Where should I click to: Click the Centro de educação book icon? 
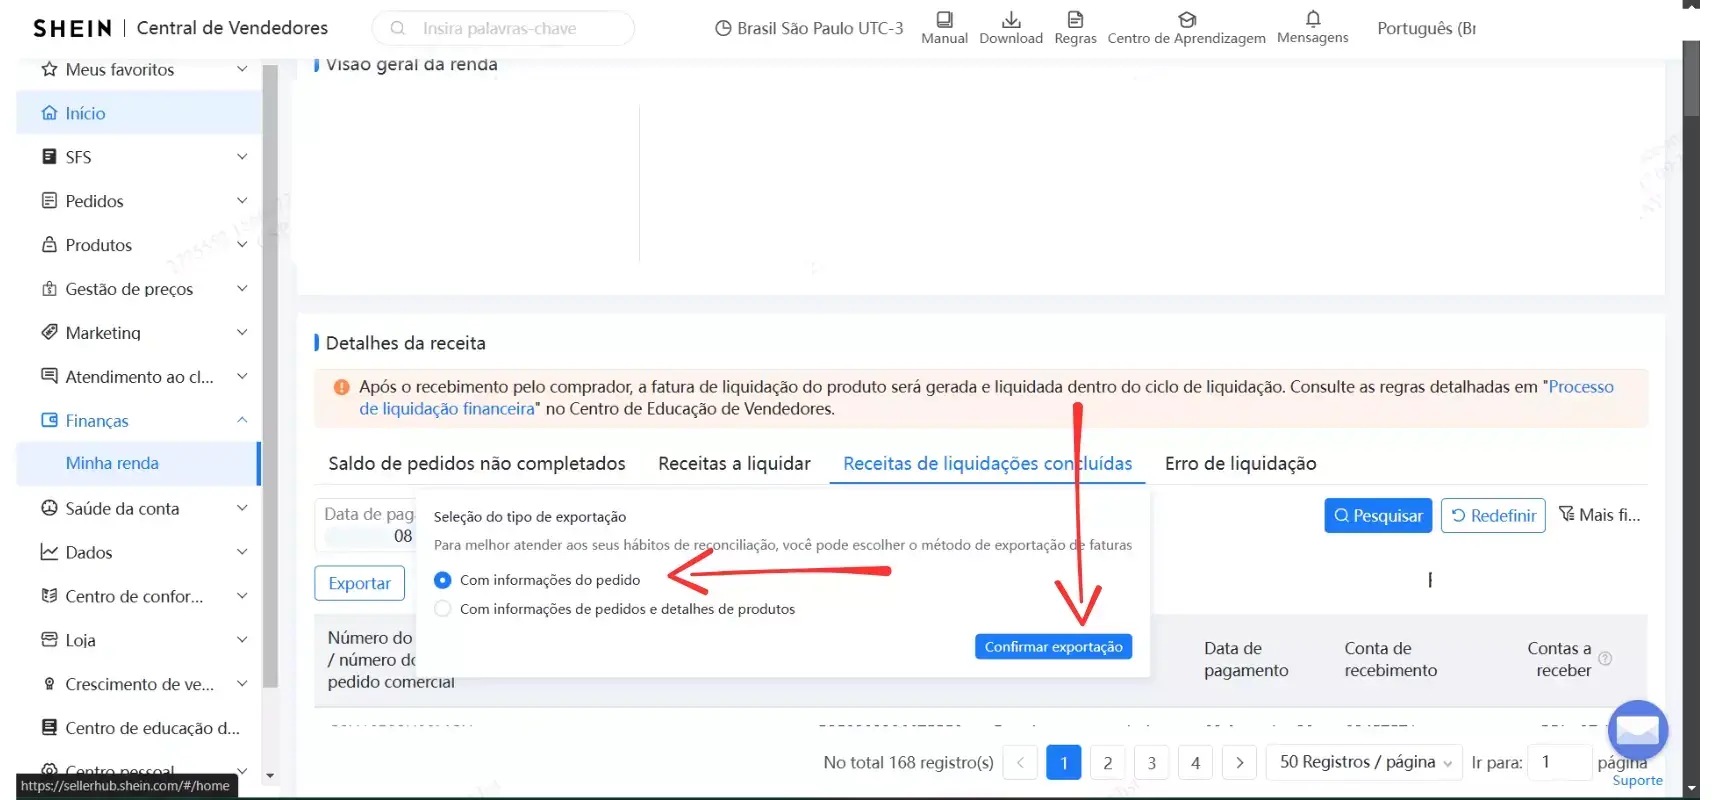coord(49,728)
